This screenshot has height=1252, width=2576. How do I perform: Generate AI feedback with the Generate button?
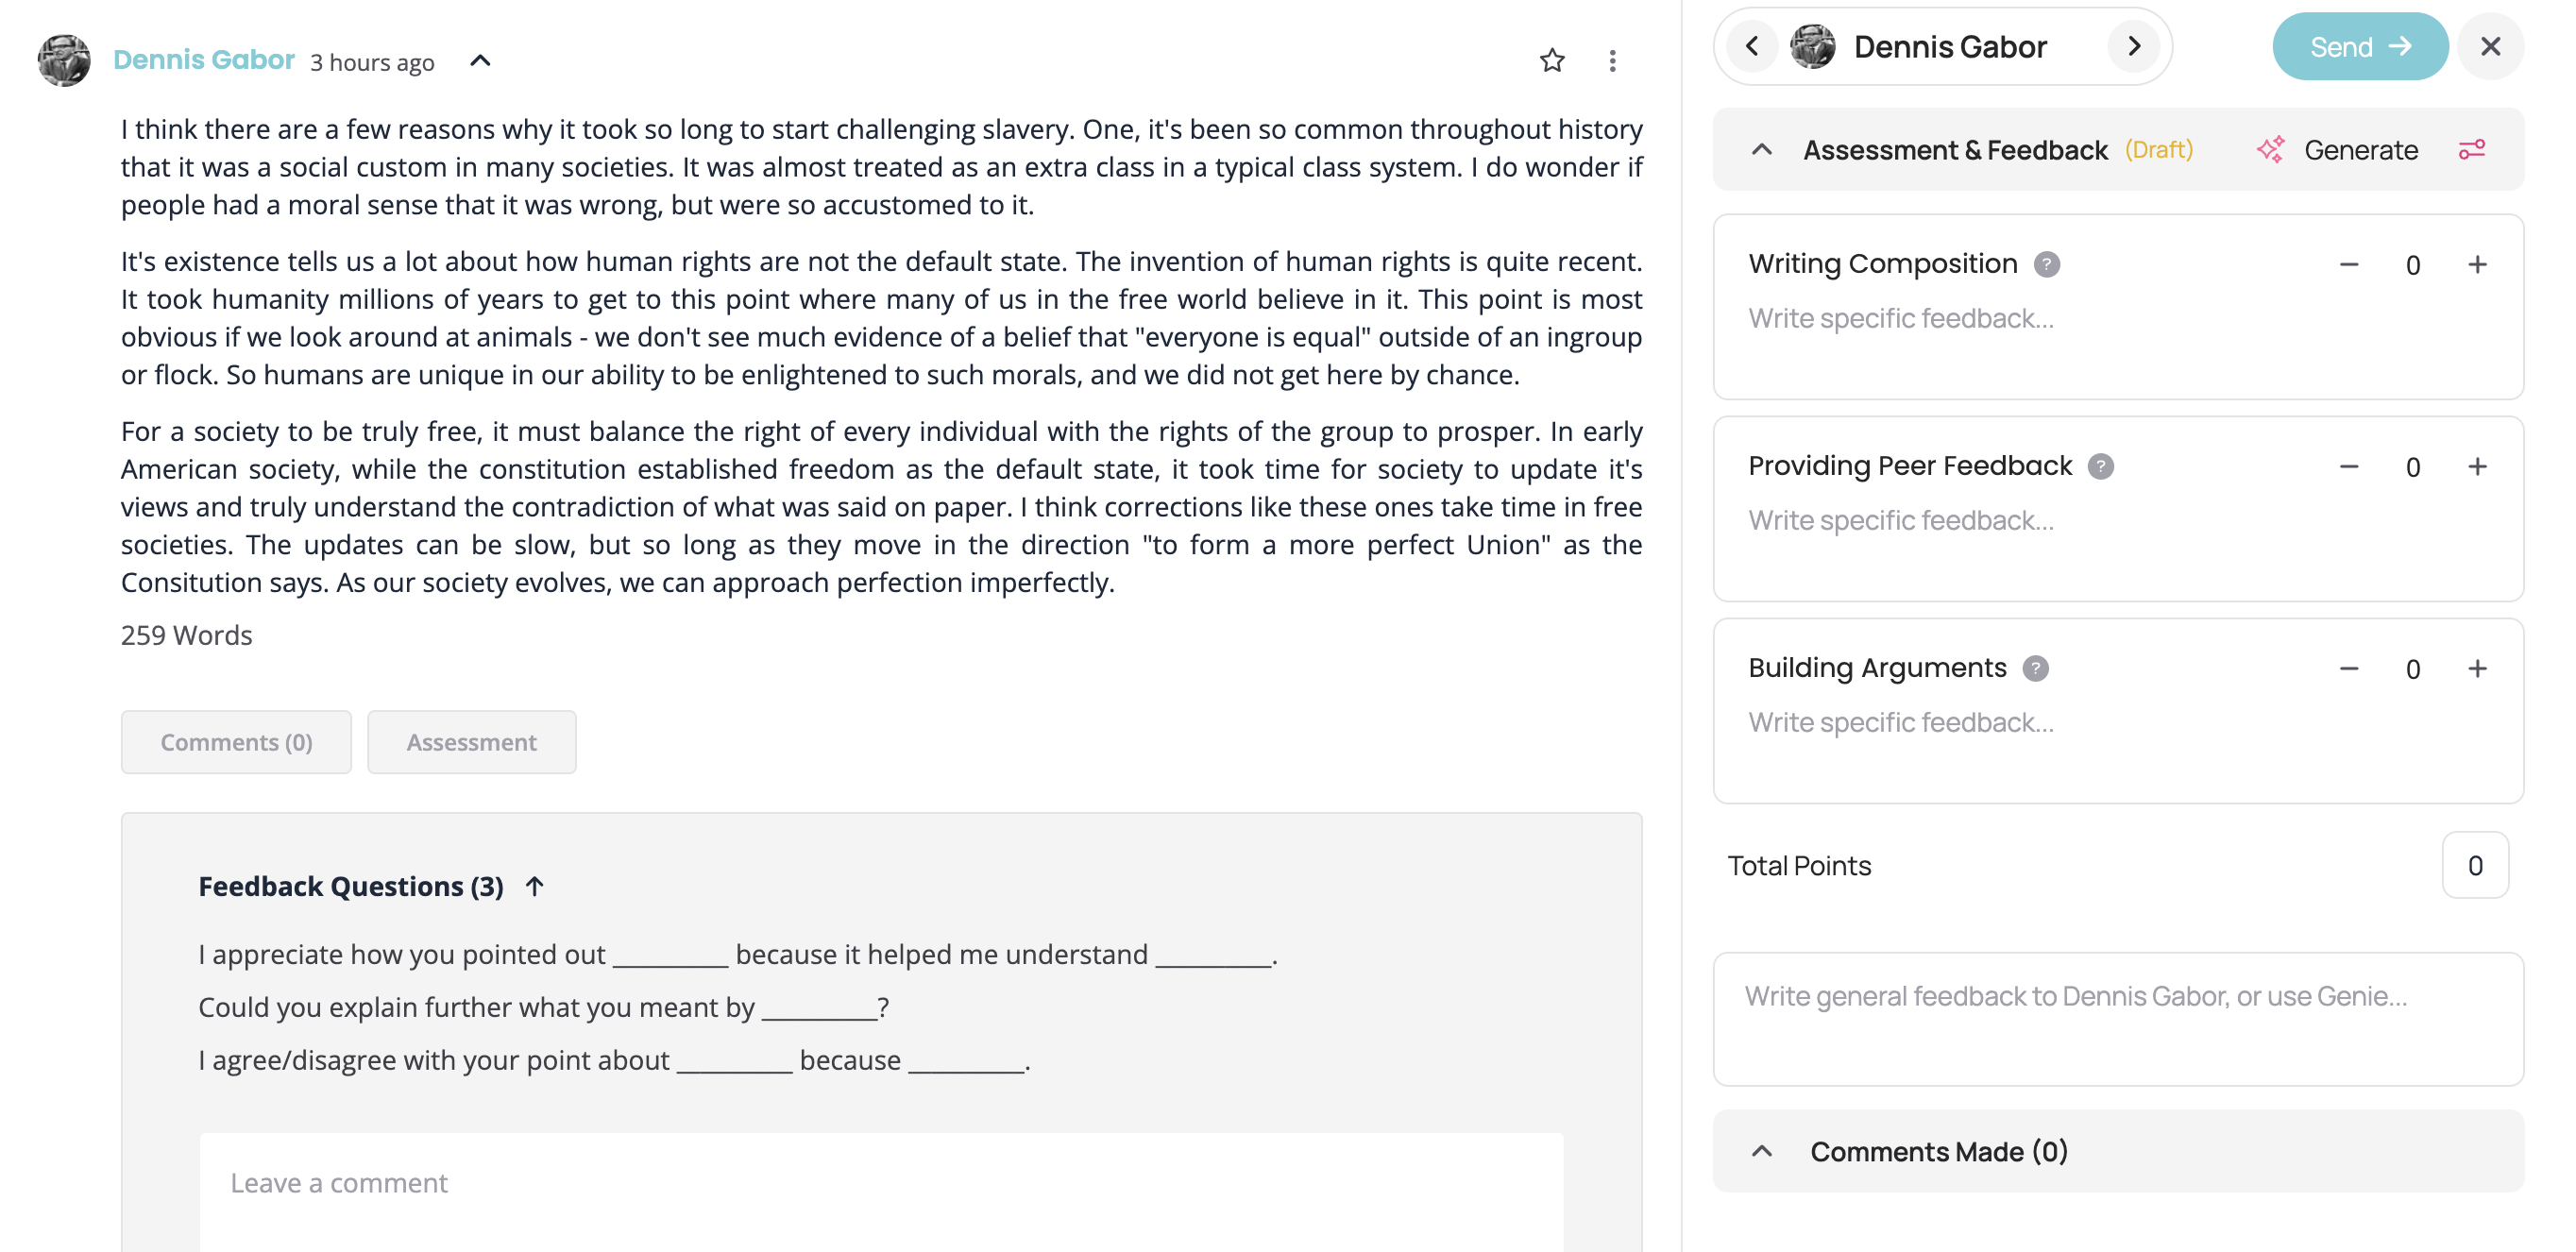pos(2337,150)
